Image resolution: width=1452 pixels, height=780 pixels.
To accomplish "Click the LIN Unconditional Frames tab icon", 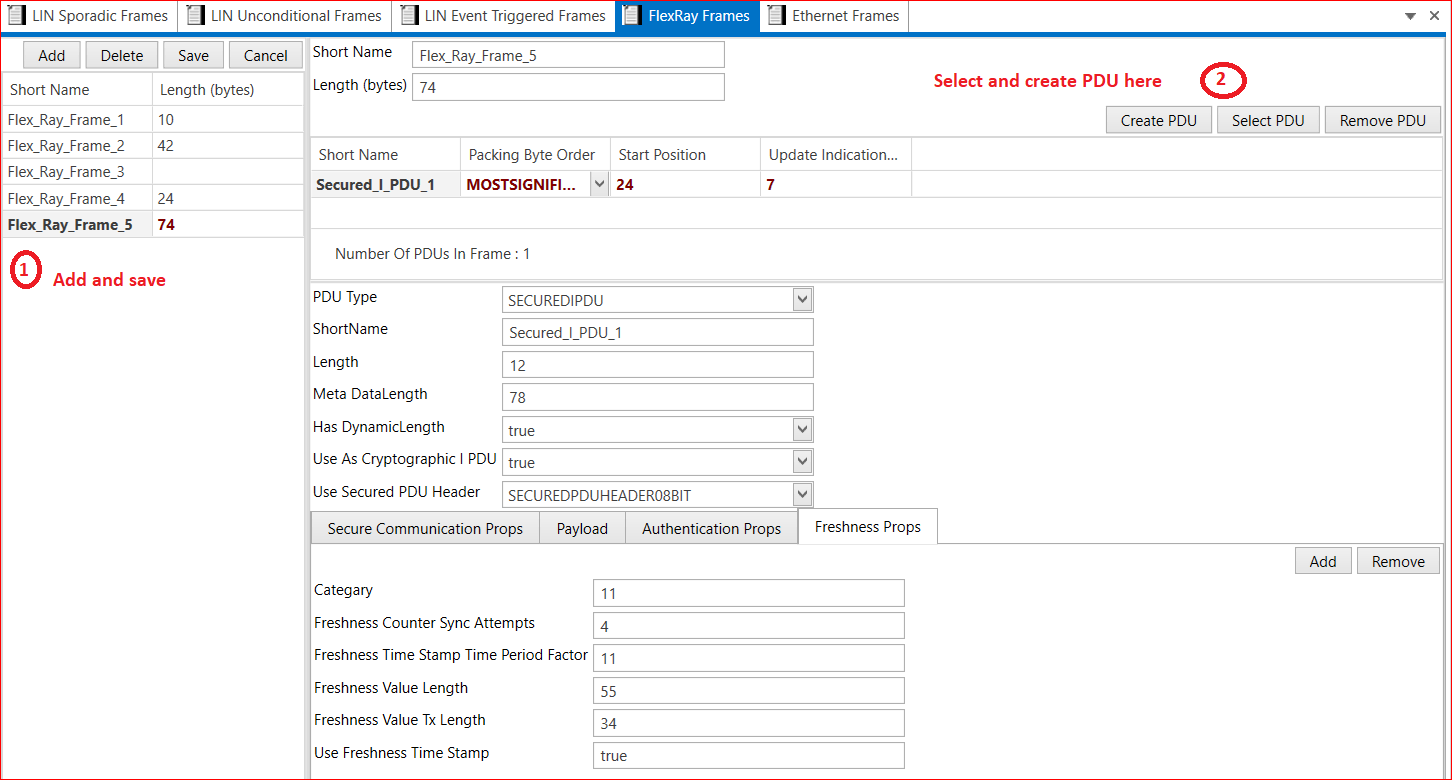I will 195,15.
